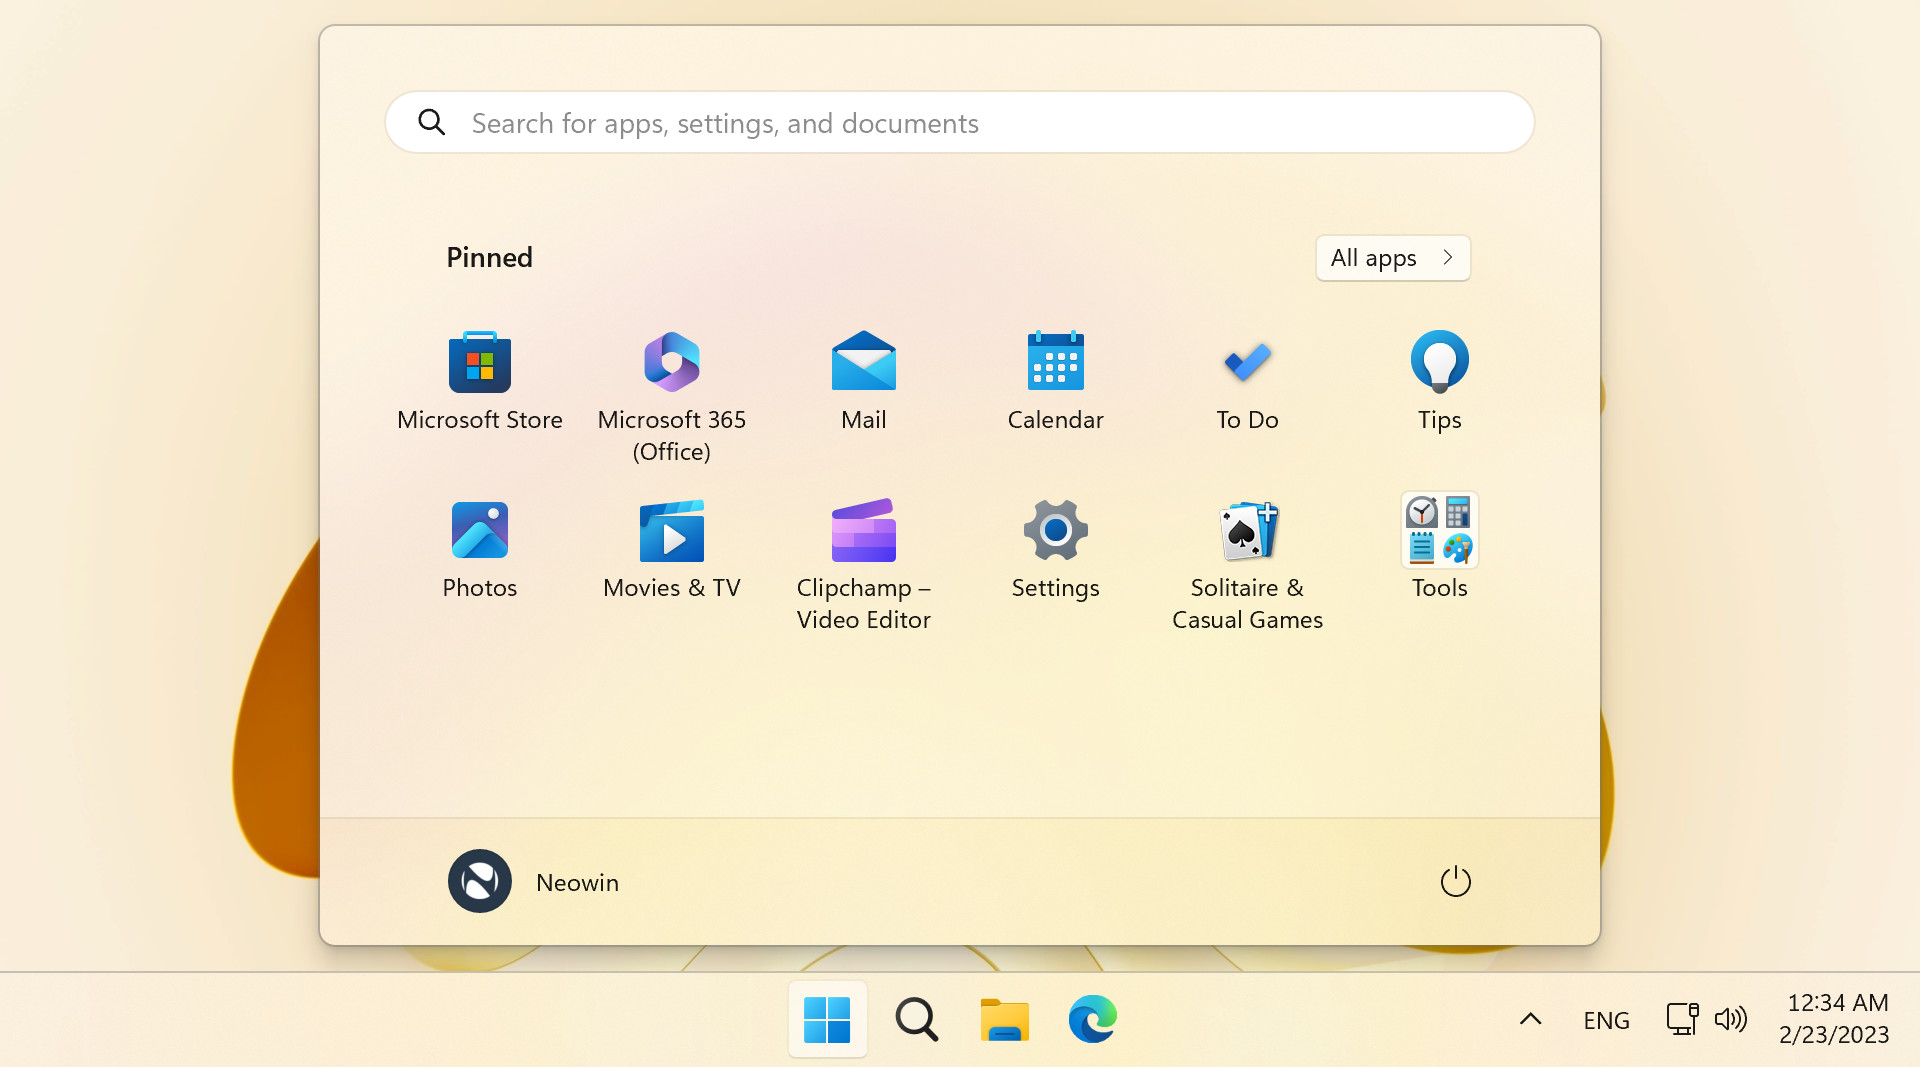Open Search from the taskbar
This screenshot has height=1067, width=1920.
click(917, 1020)
